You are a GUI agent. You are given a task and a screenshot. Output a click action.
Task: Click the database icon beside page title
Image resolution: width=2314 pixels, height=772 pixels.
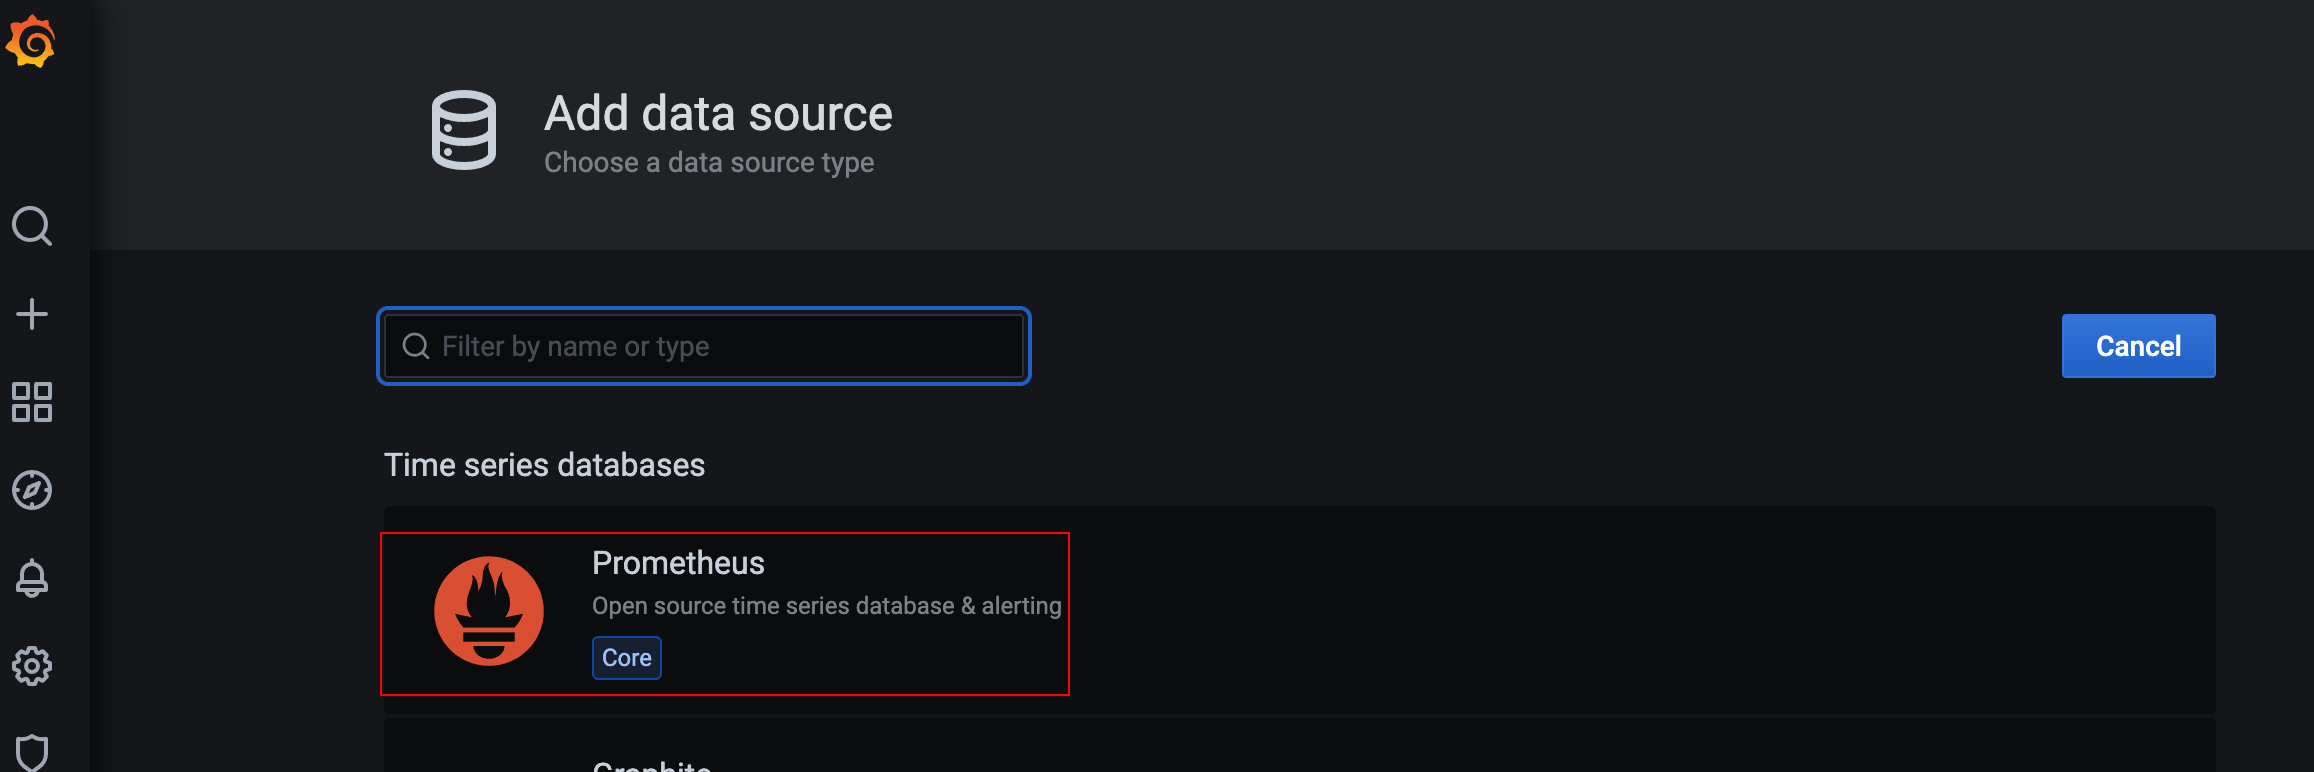pos(464,130)
